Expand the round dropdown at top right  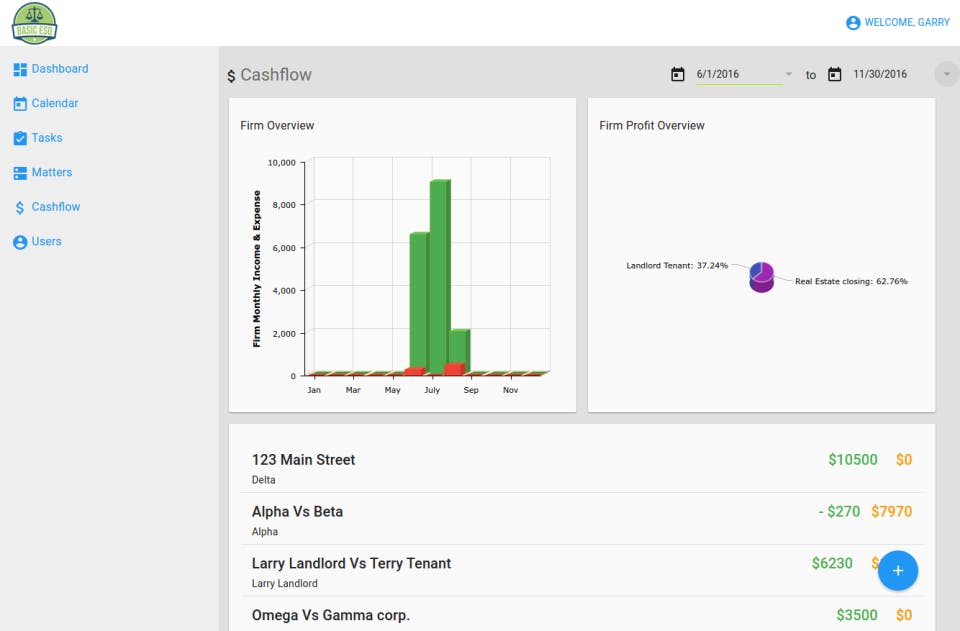[x=947, y=74]
